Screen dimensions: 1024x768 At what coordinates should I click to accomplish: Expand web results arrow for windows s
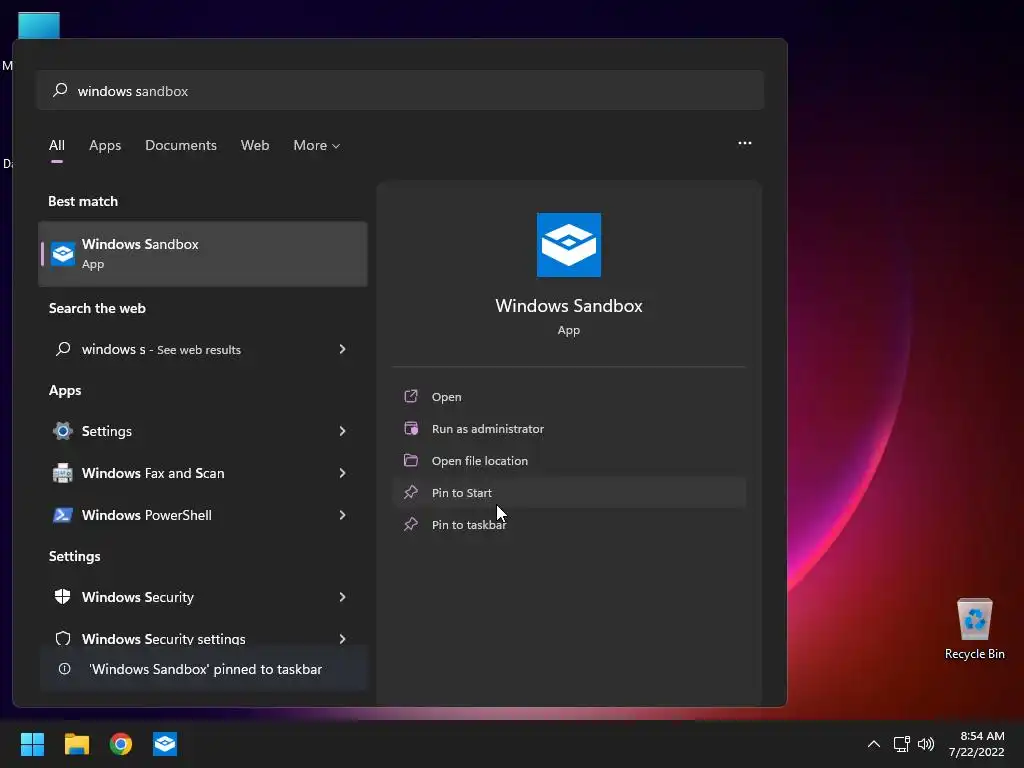pos(342,349)
